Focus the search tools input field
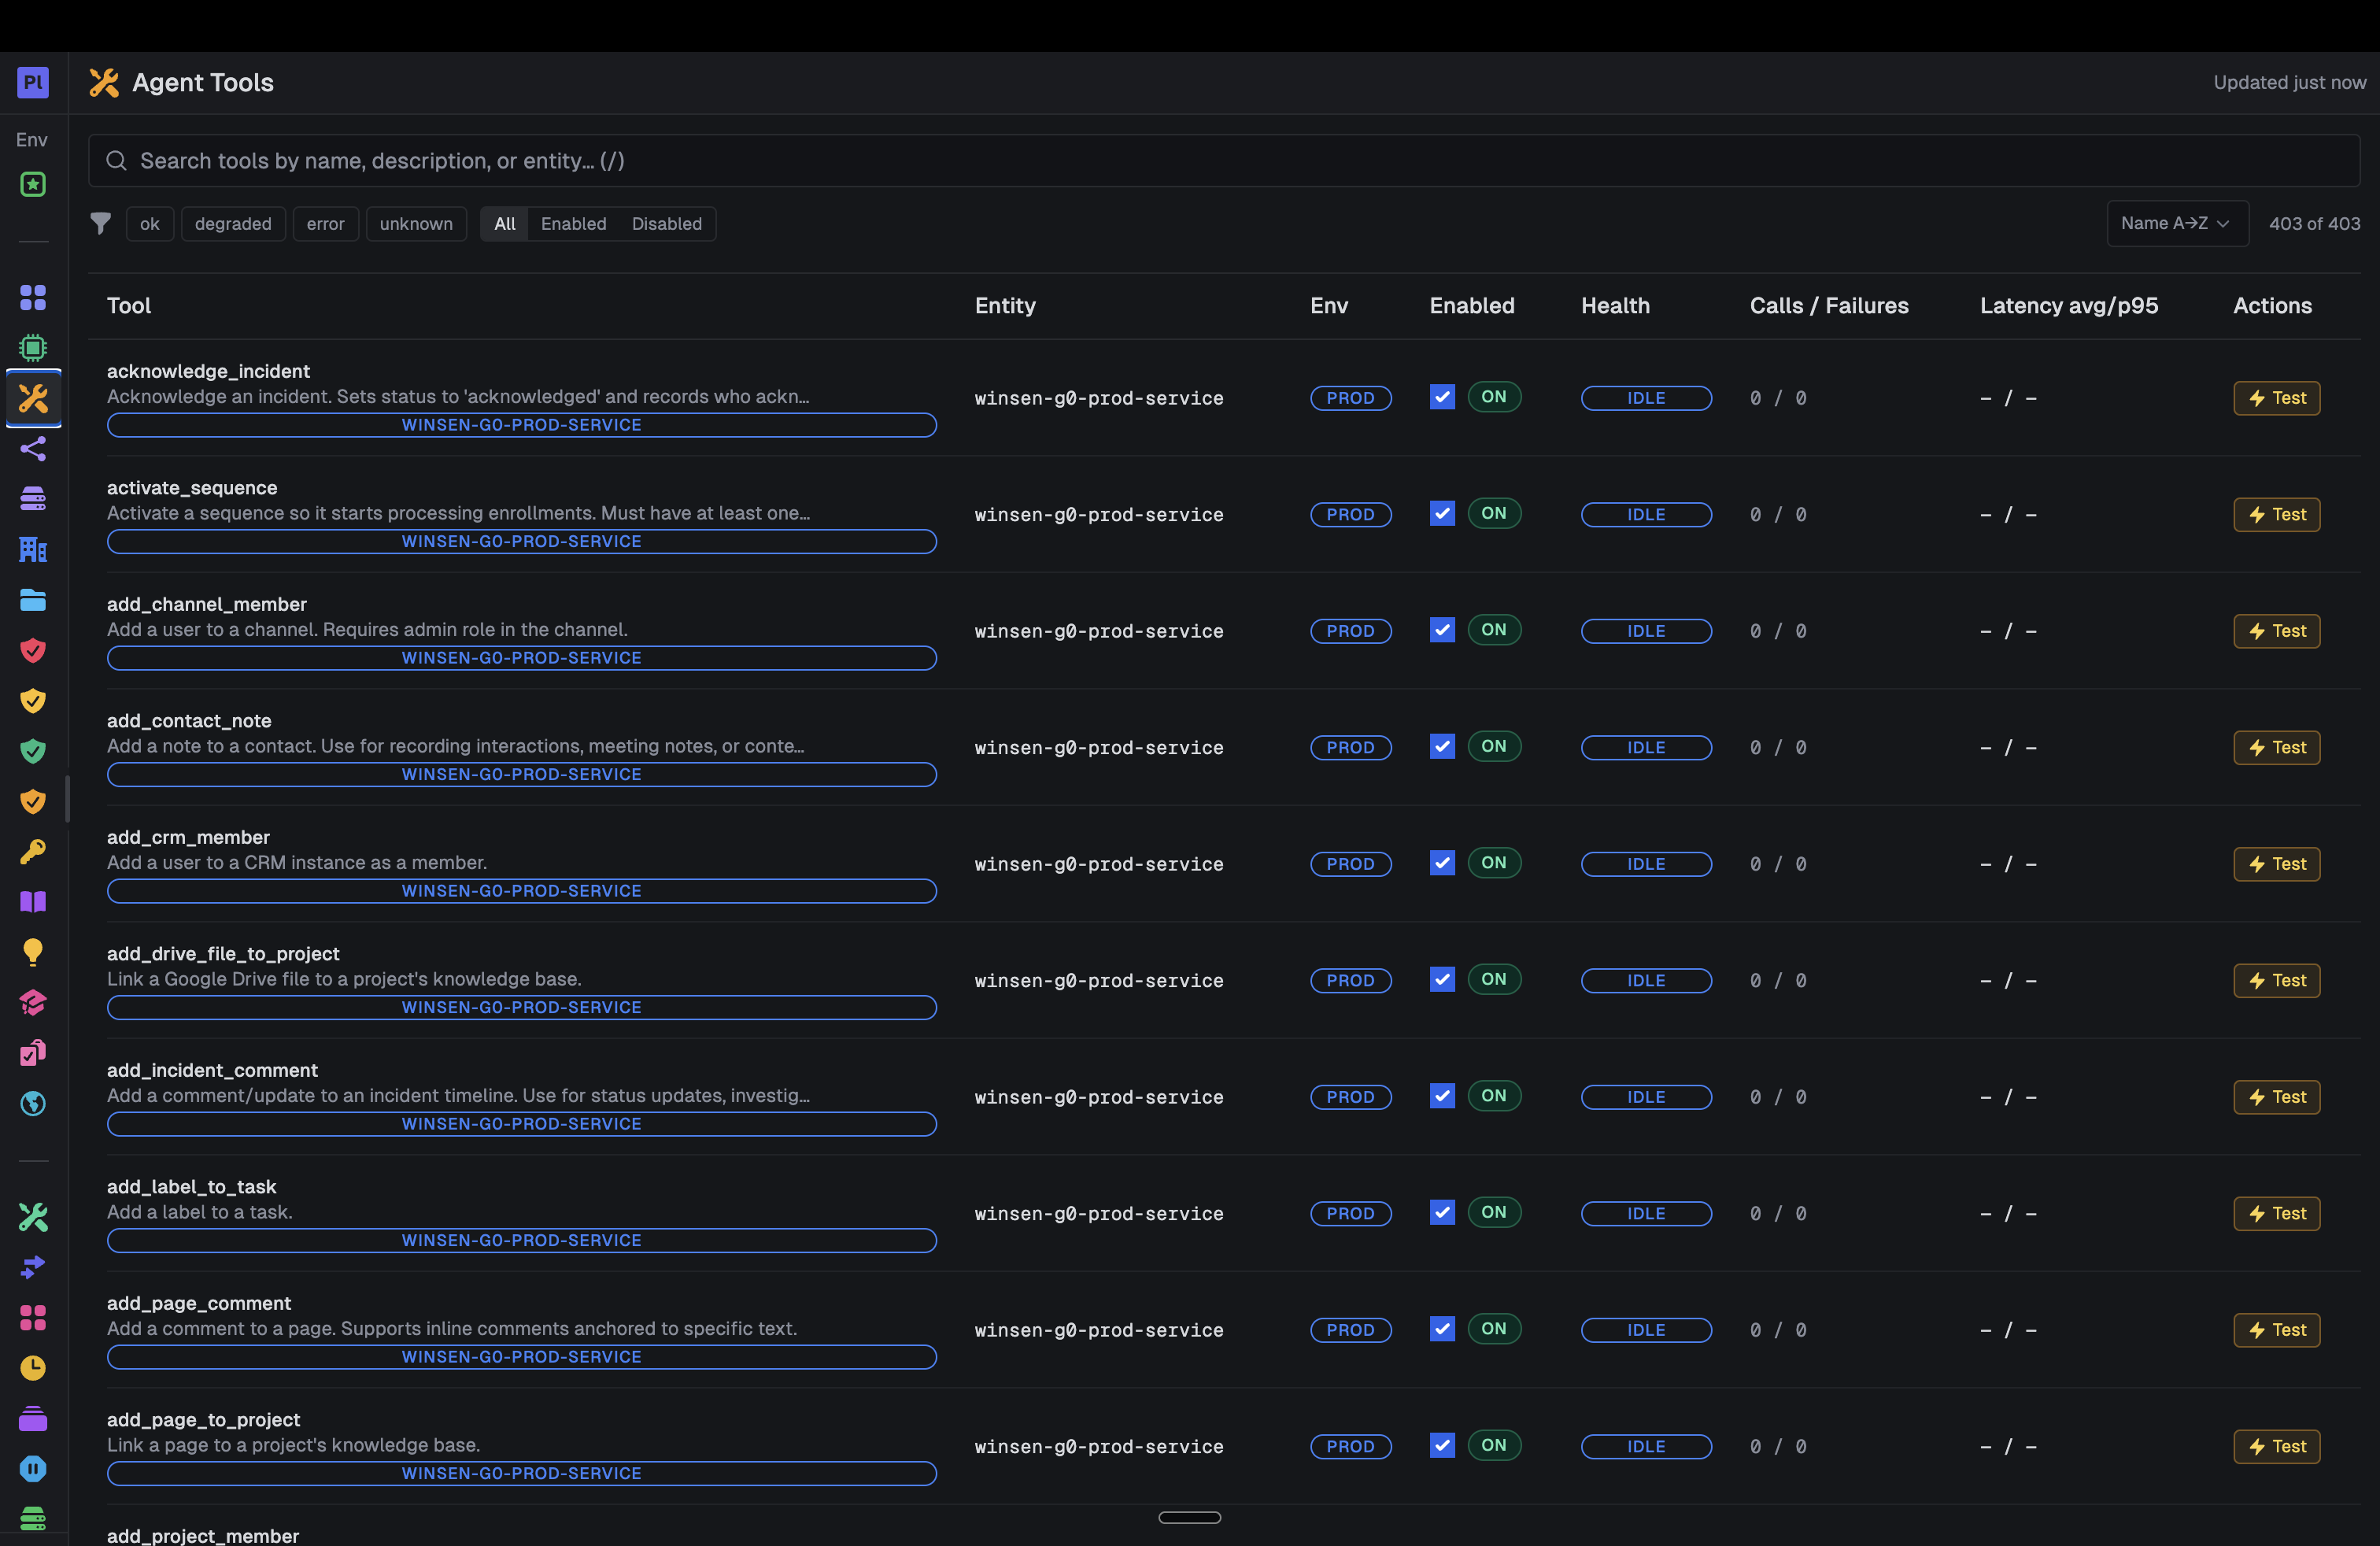This screenshot has width=2380, height=1546. [1224, 161]
